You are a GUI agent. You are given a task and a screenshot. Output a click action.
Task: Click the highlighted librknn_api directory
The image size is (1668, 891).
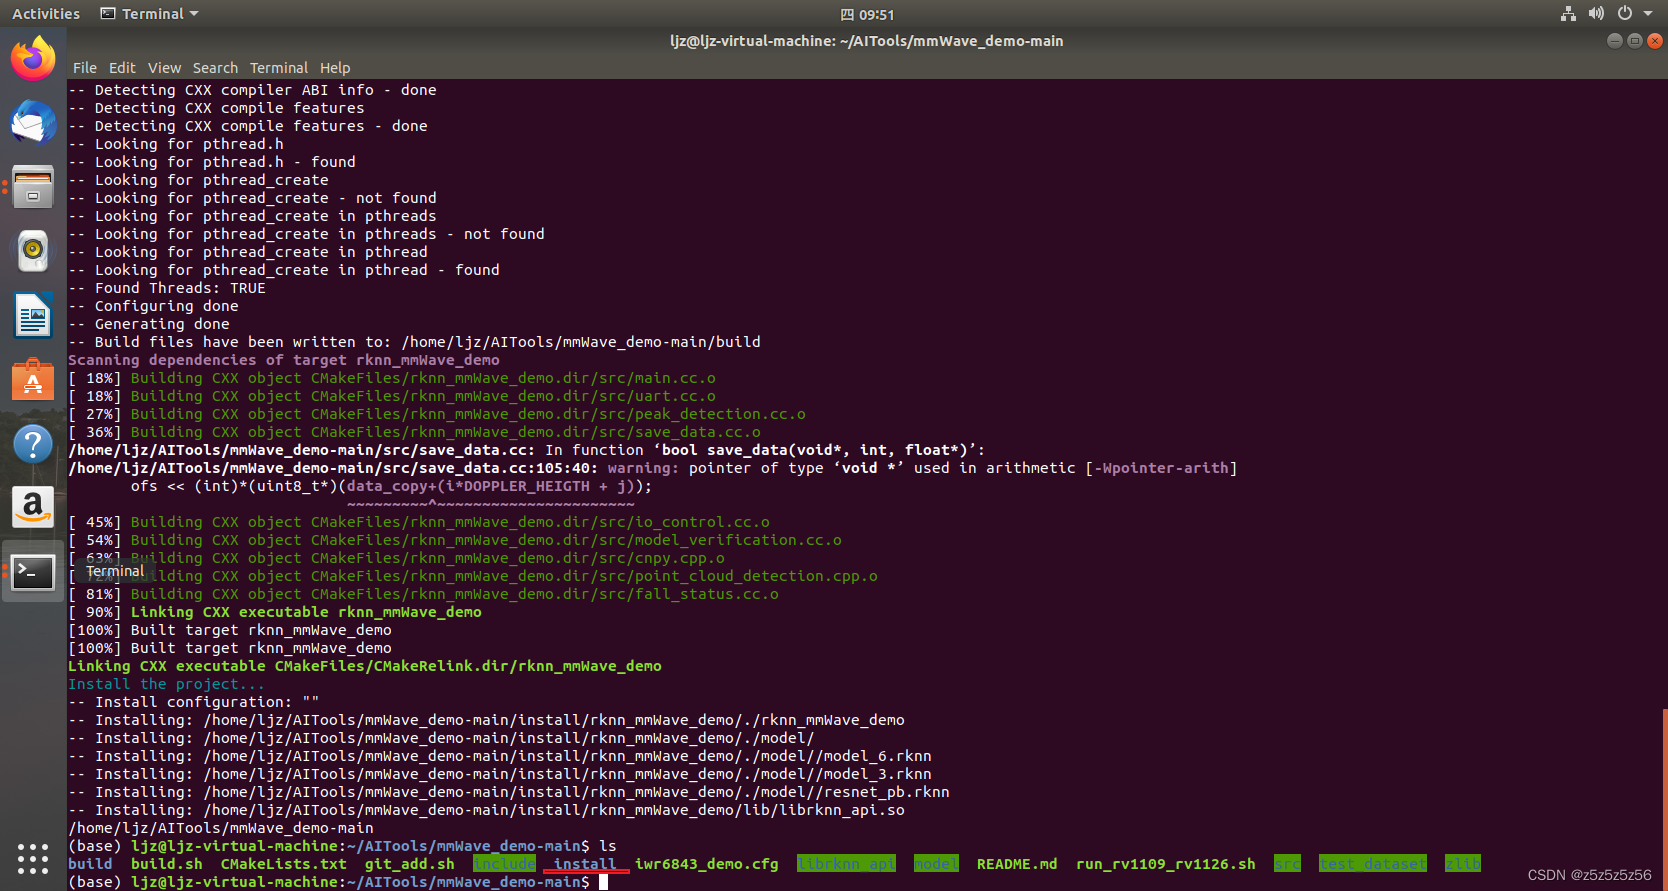[846, 864]
